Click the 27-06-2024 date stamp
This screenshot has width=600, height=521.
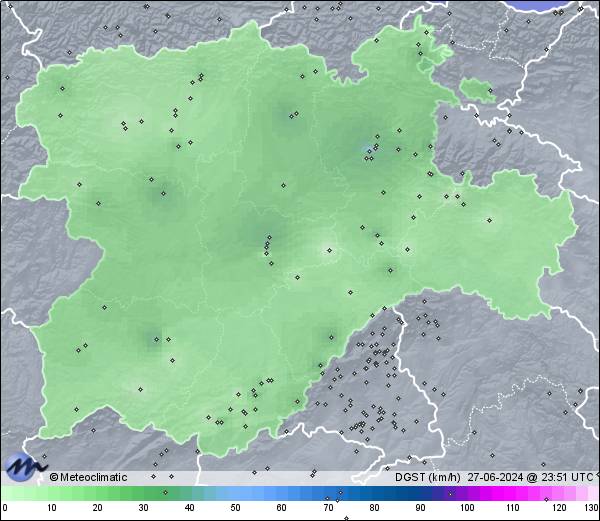[x=495, y=477]
